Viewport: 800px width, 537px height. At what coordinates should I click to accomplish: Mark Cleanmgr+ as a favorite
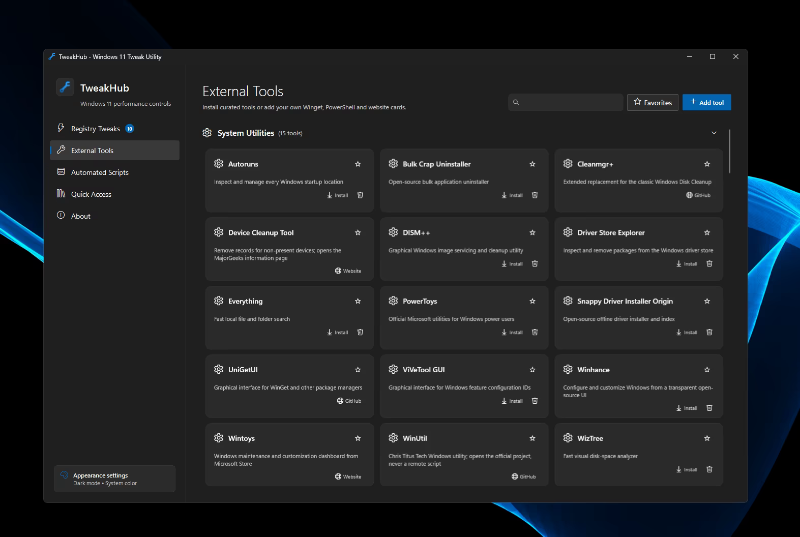point(707,164)
